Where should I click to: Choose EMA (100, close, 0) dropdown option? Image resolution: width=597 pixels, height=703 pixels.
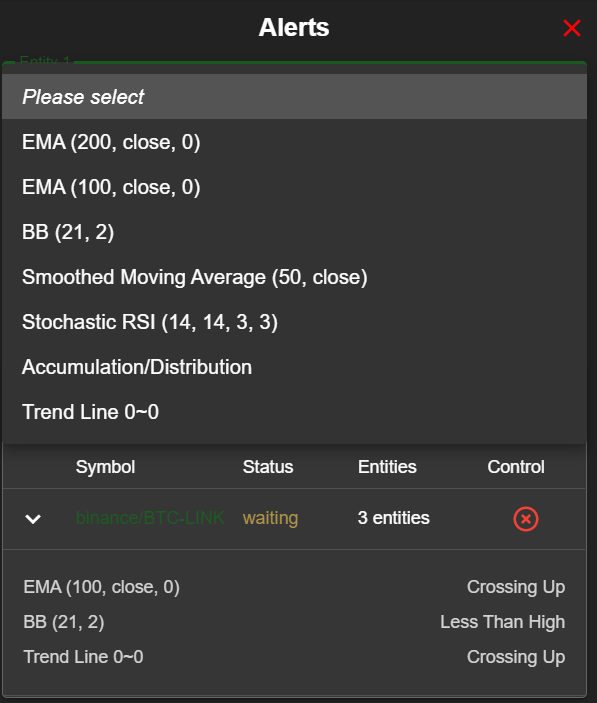(294, 187)
